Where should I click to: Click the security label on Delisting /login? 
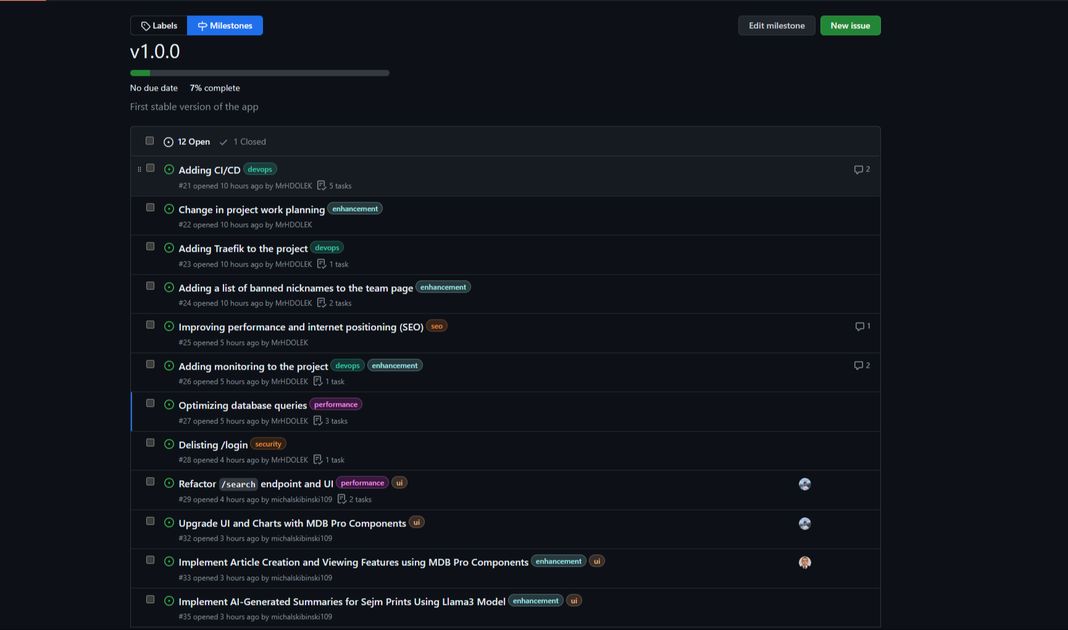tap(268, 444)
